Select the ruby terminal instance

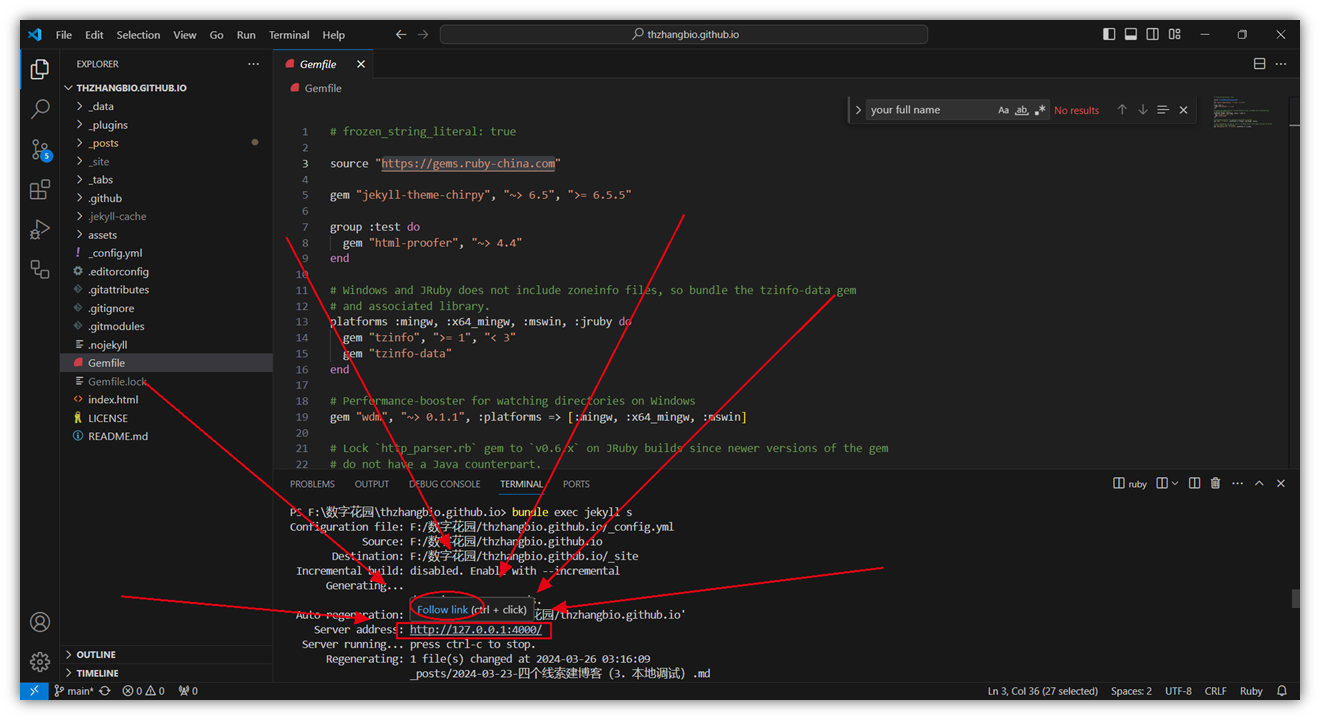[1130, 484]
